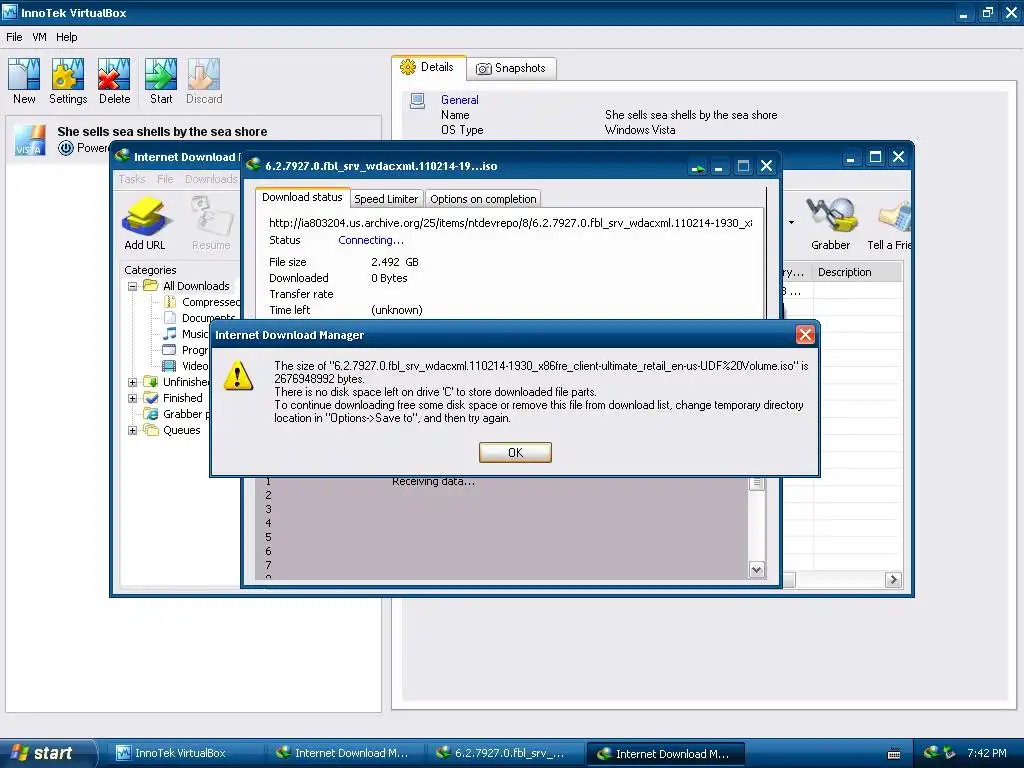1024x768 pixels.
Task: Click the IDM list scroll right arrow
Action: [893, 579]
